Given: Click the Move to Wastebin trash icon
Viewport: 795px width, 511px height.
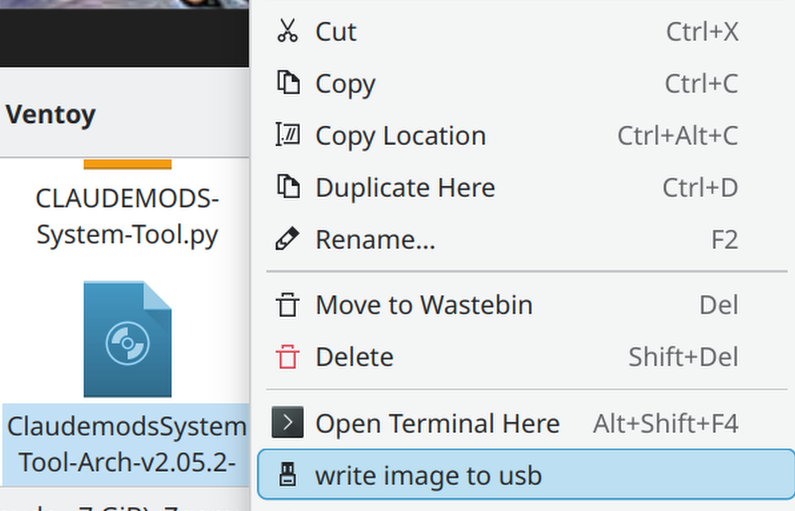Looking at the screenshot, I should click(287, 305).
